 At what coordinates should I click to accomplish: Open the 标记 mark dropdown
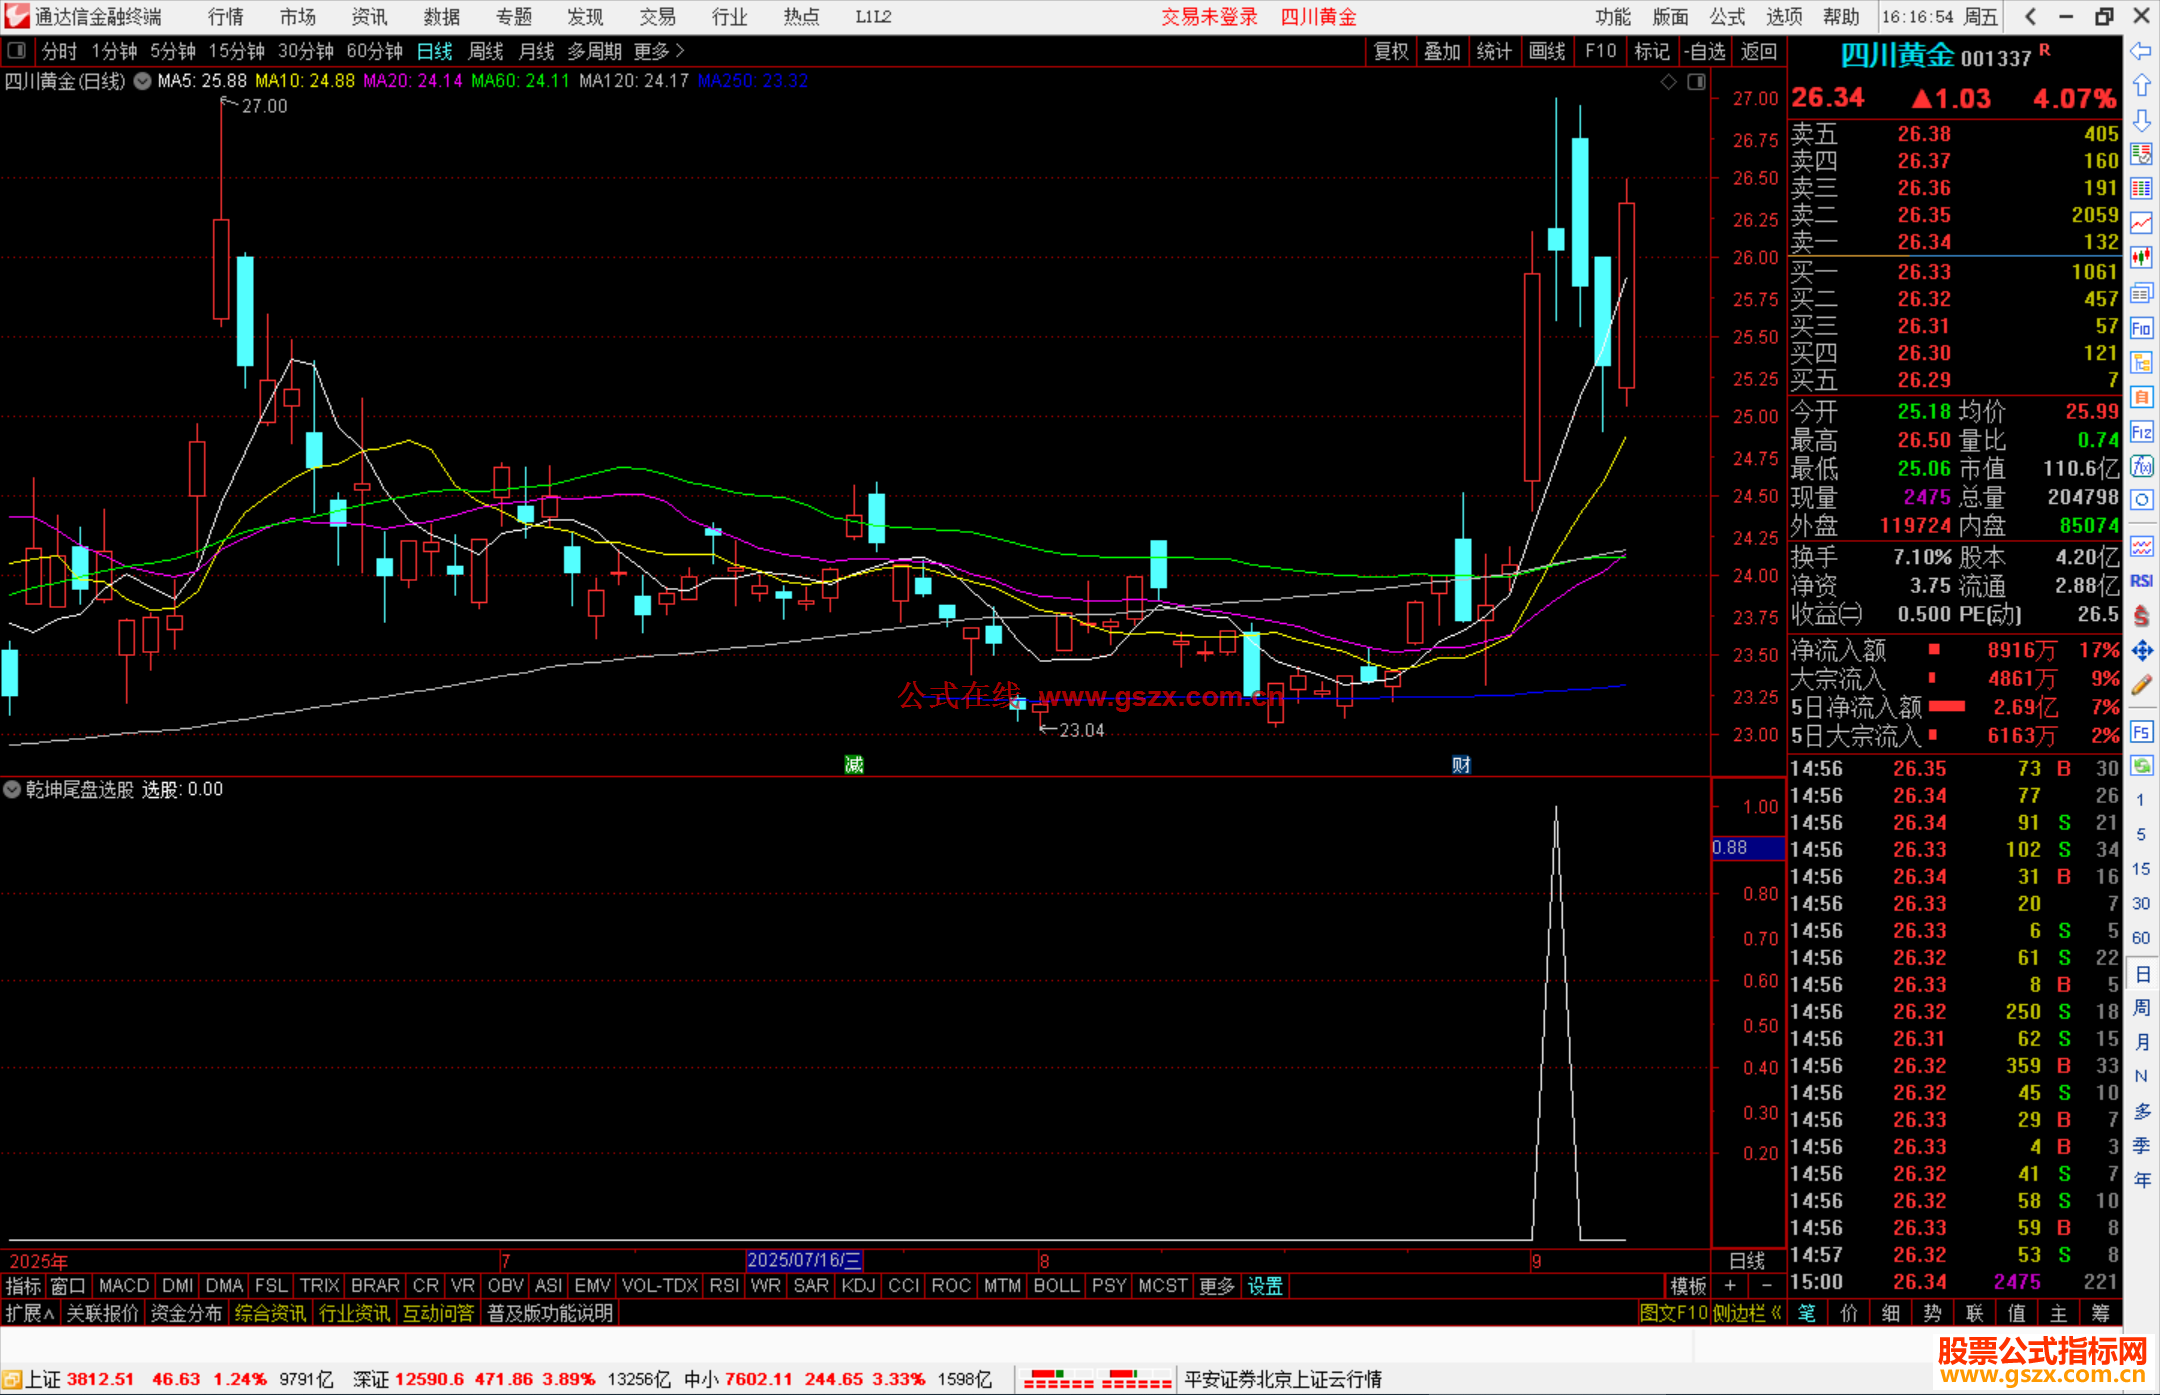click(x=1652, y=51)
